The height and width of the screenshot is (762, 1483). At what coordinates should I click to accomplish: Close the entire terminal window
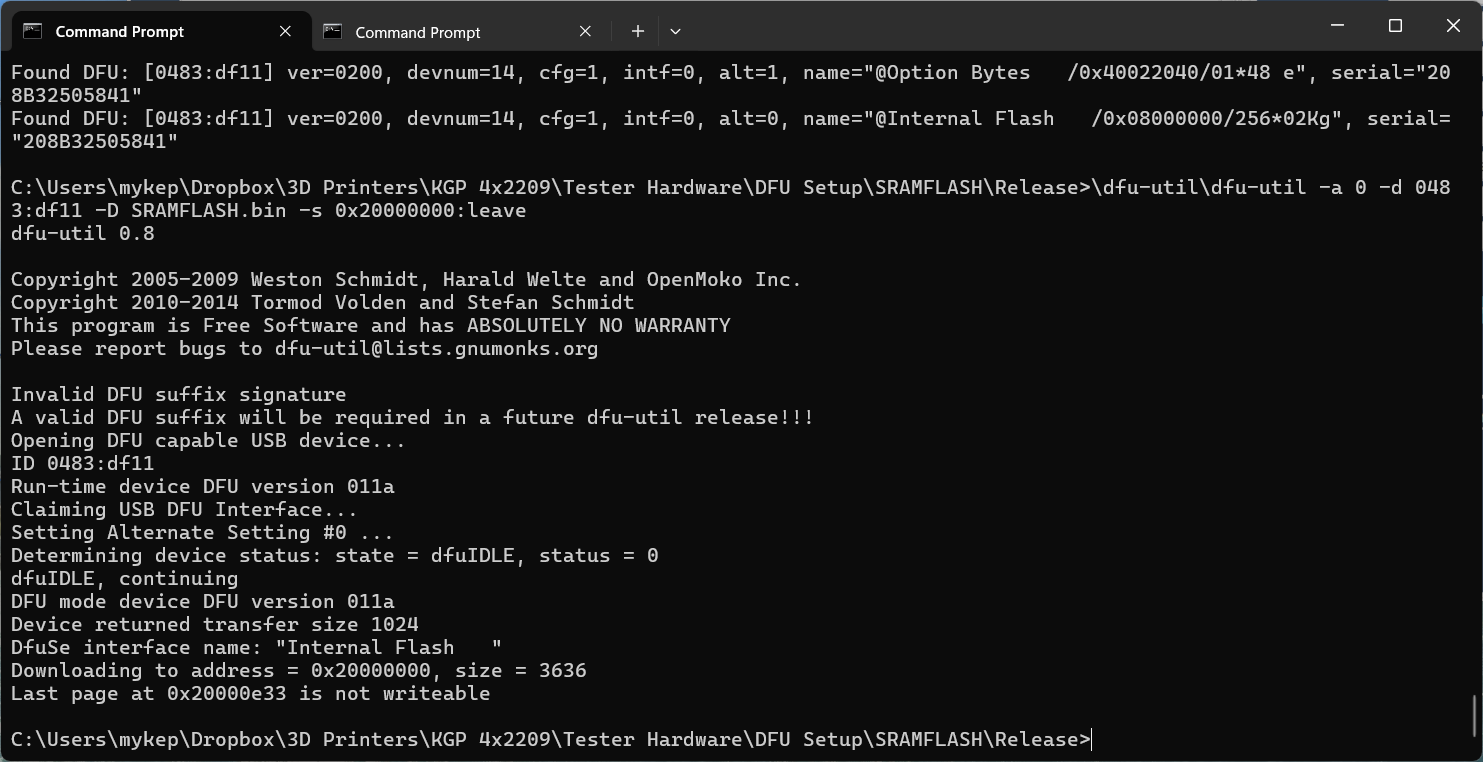tap(1453, 26)
